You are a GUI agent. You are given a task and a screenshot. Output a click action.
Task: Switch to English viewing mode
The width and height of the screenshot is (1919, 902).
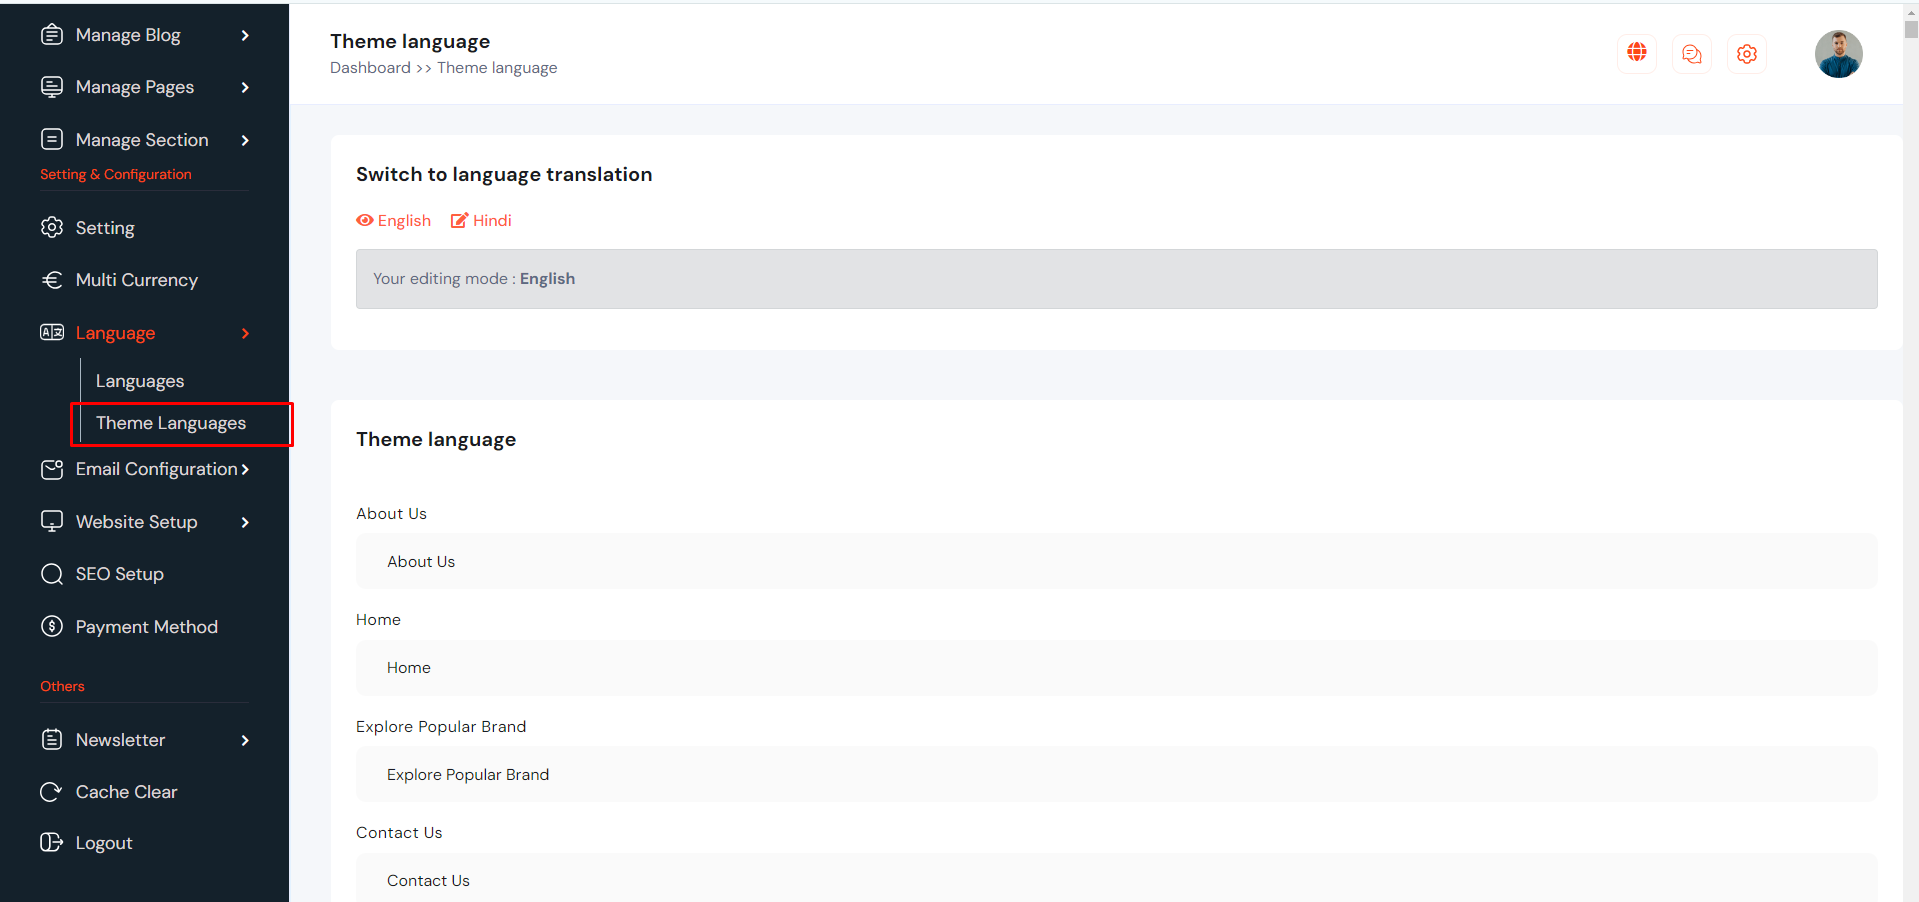tap(394, 221)
